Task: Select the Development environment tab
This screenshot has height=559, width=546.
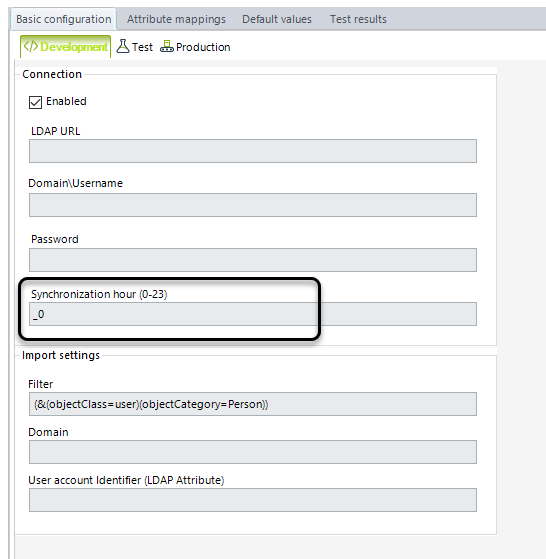Action: tap(66, 46)
